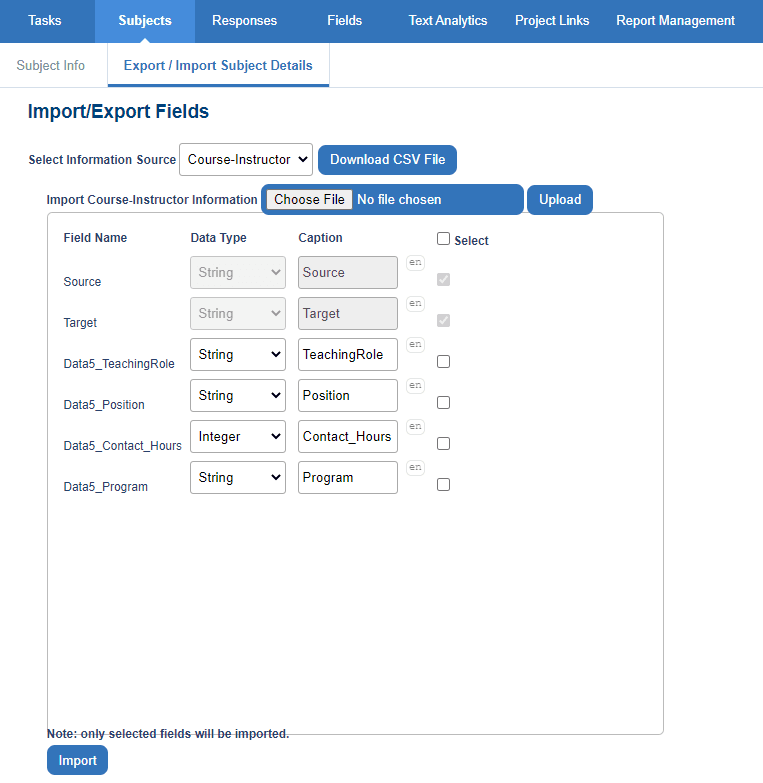This screenshot has width=763, height=783.
Task: Click the Download CSV File button
Action: coord(387,160)
